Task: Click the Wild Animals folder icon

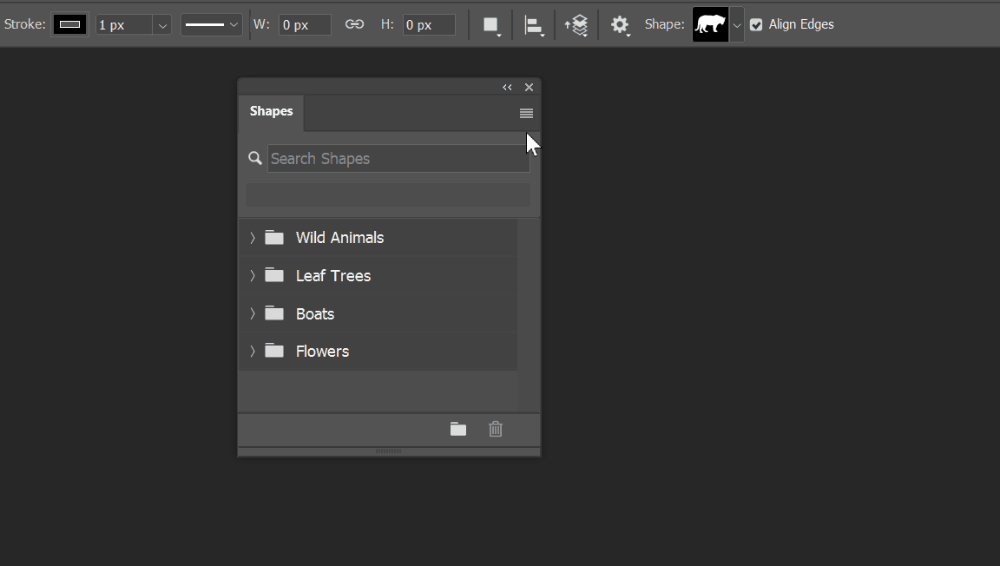Action: (x=274, y=237)
